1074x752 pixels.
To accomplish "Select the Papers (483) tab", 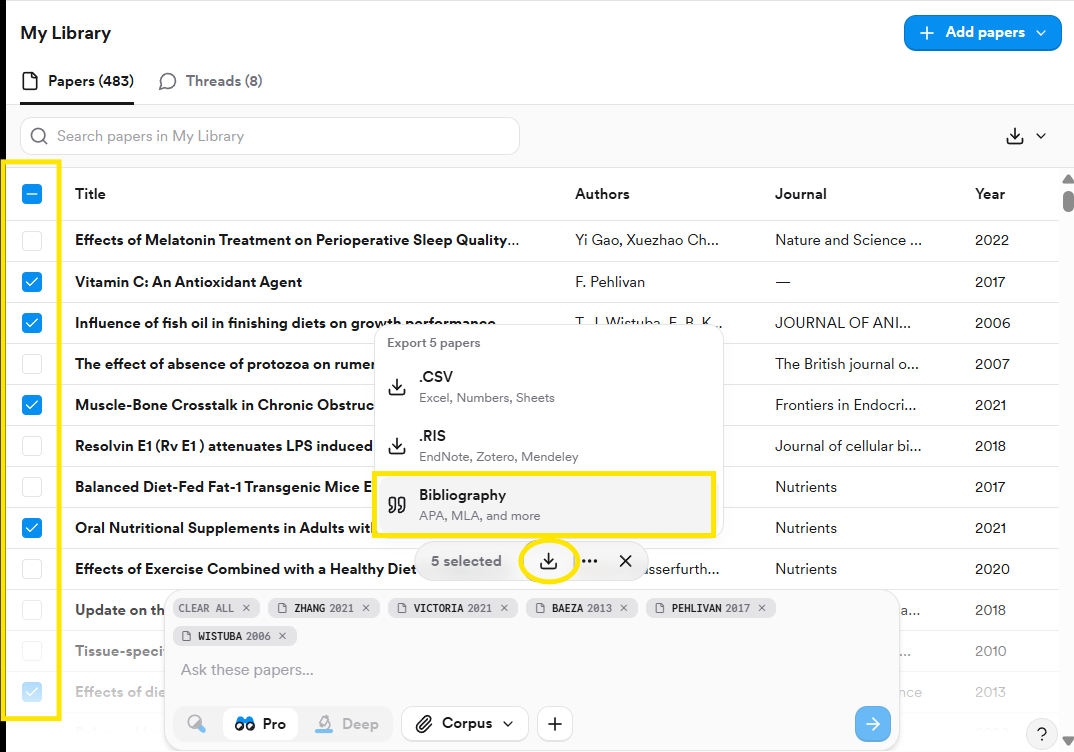I will [x=77, y=81].
